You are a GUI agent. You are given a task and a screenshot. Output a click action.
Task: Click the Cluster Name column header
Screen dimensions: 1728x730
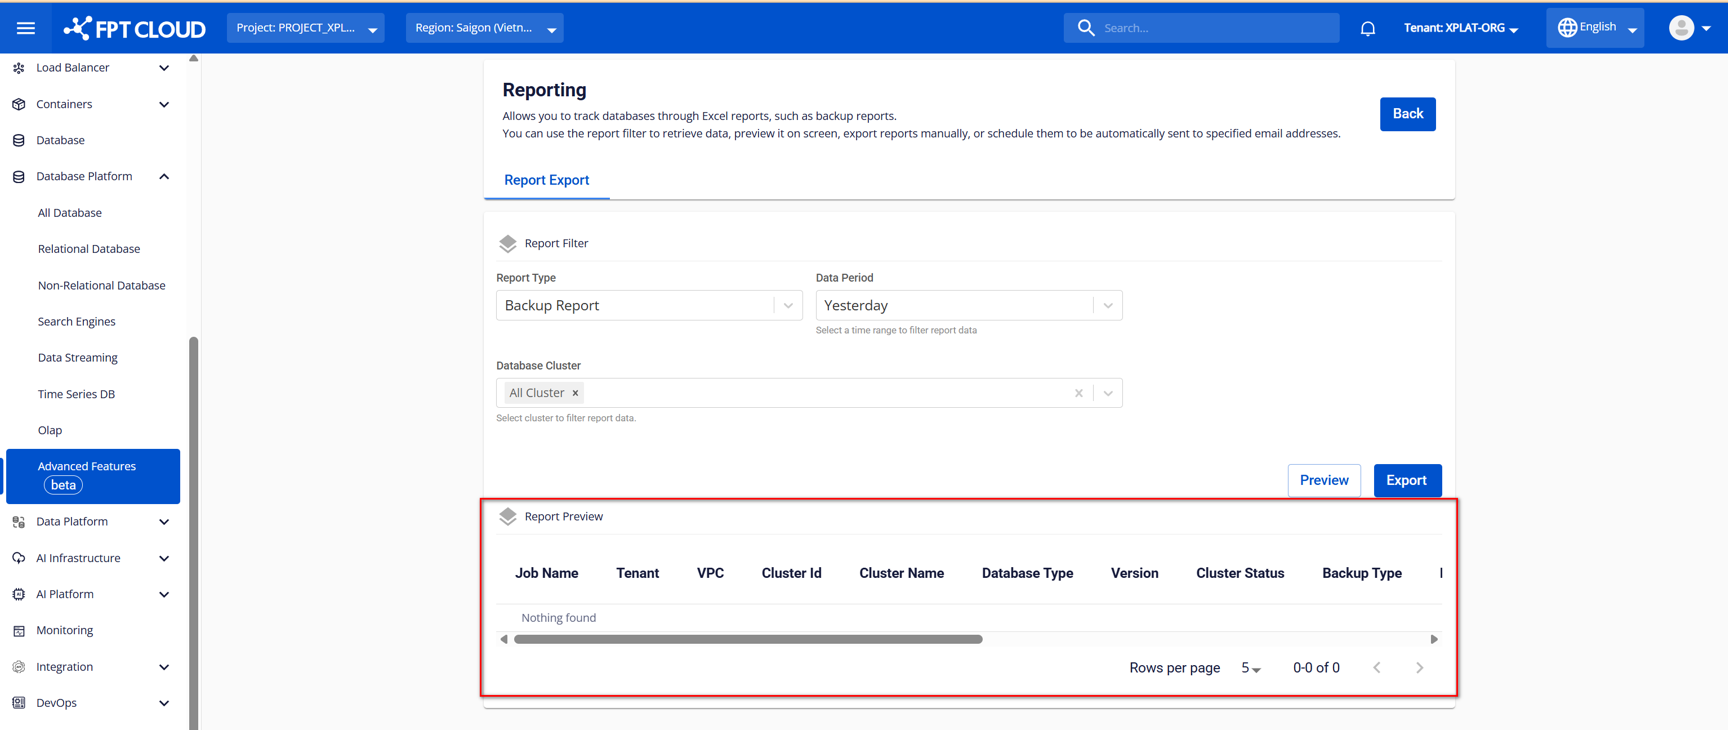tap(901, 573)
